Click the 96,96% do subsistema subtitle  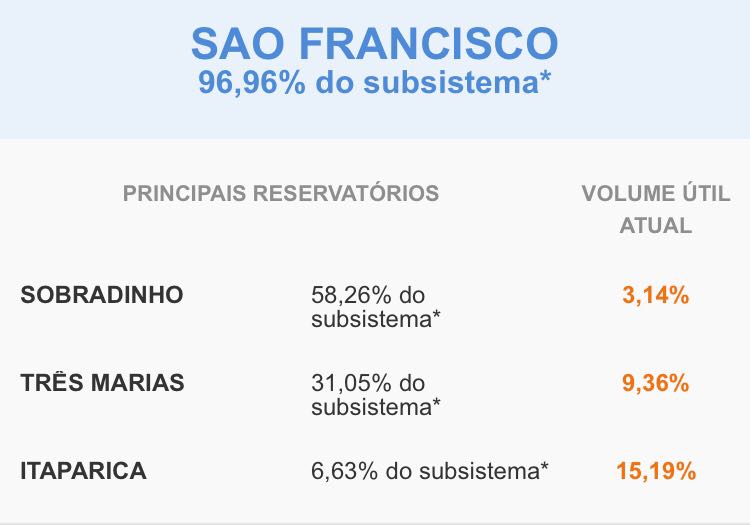point(375,82)
